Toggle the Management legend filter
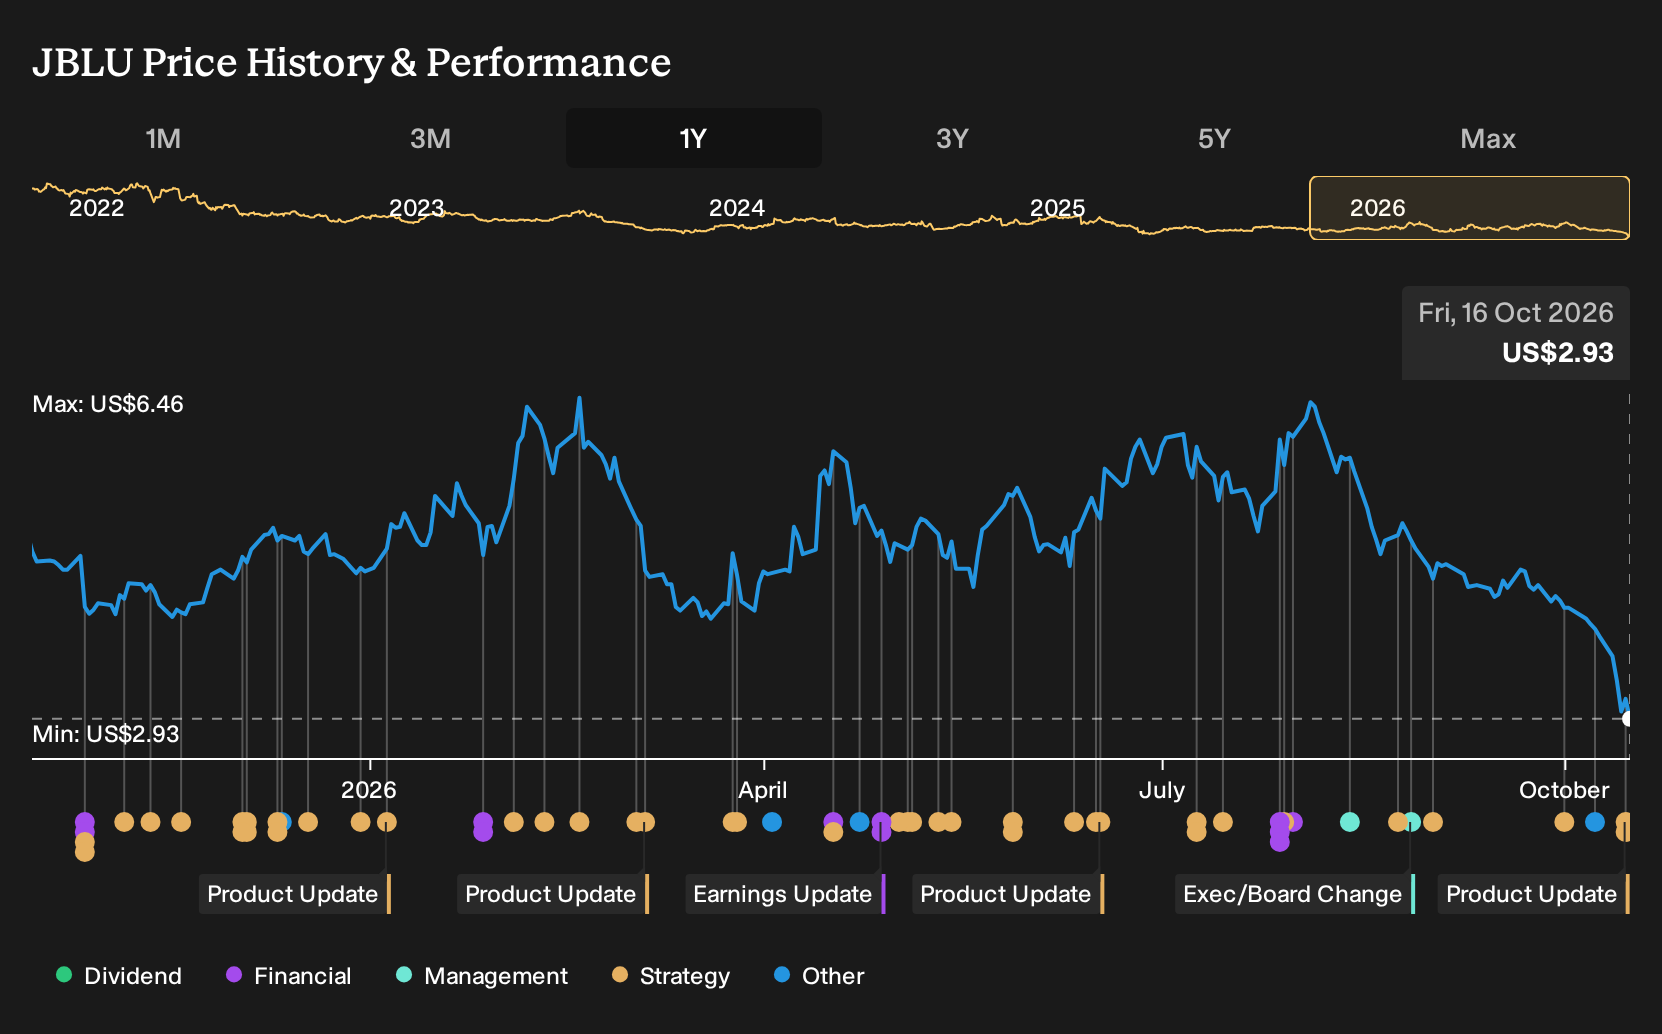The height and width of the screenshot is (1034, 1662). [482, 976]
